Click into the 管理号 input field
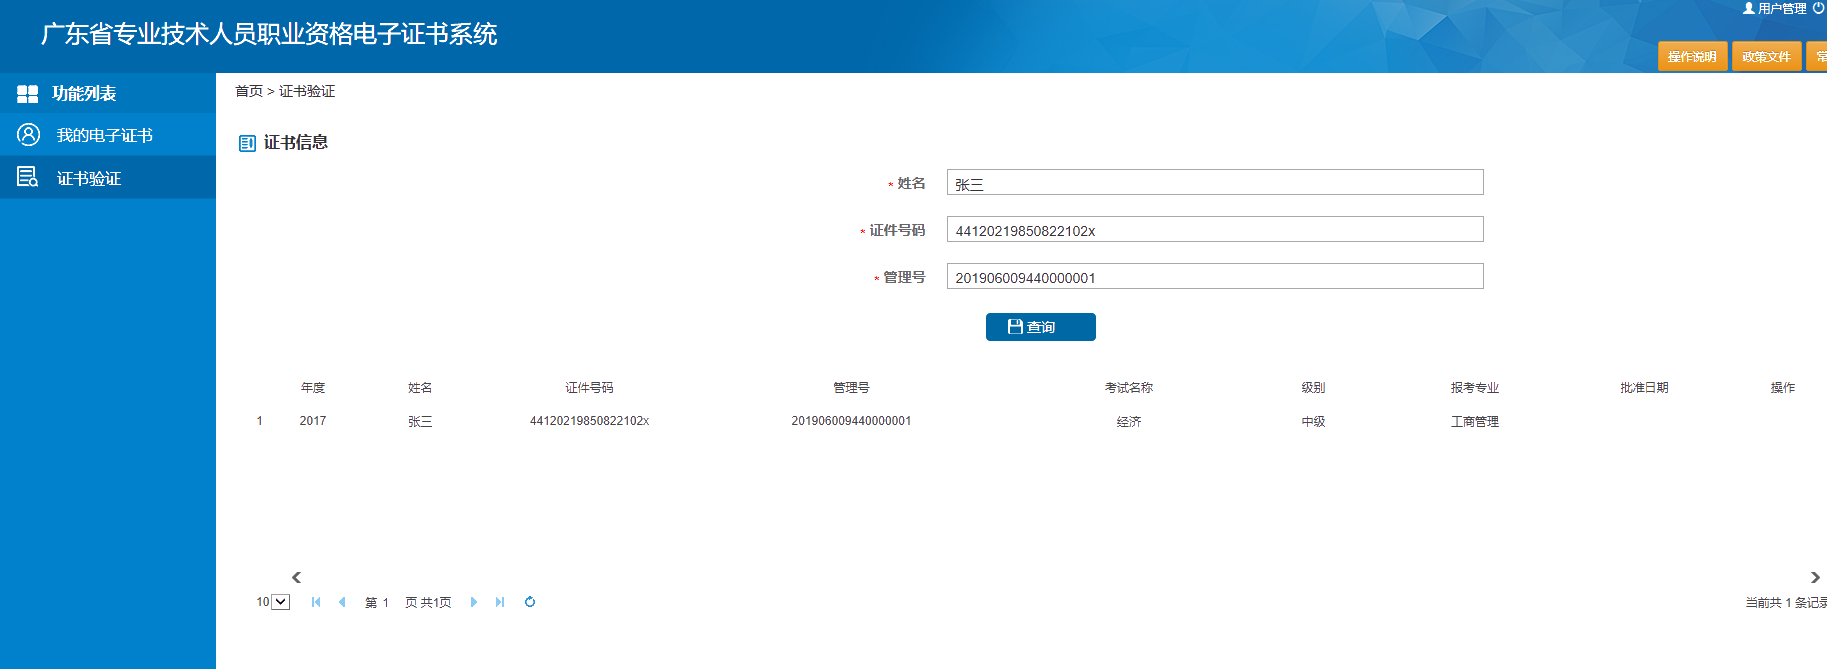 click(x=1214, y=277)
